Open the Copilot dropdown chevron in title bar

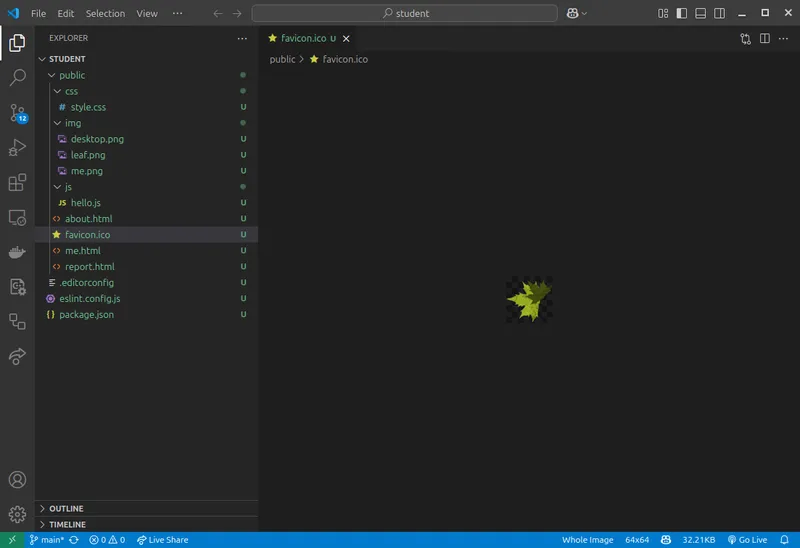pyautogui.click(x=585, y=13)
